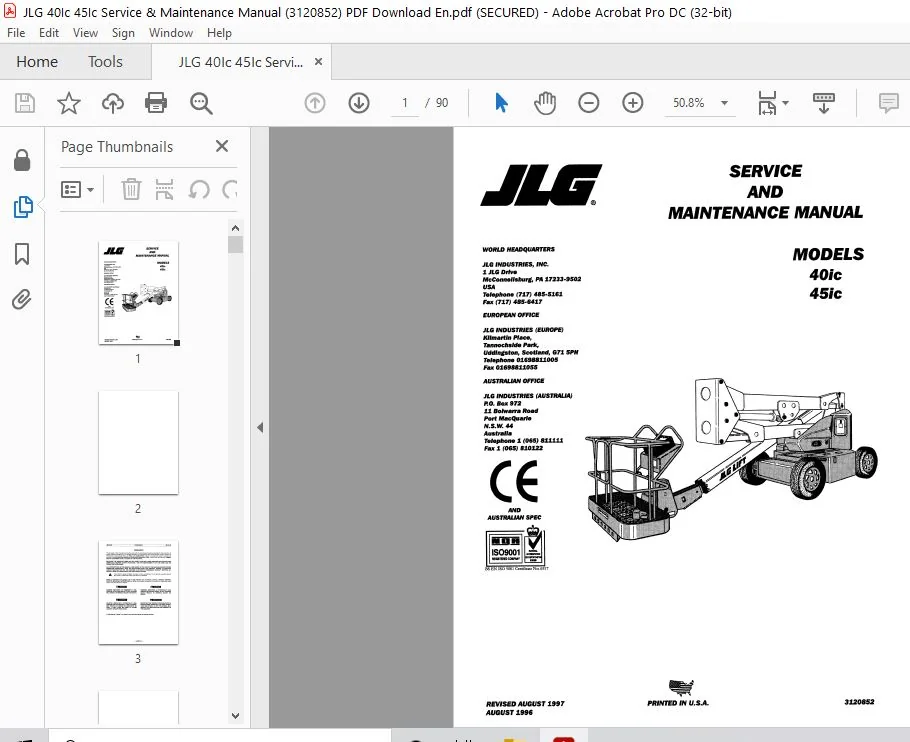Go to next page arrow

point(359,103)
